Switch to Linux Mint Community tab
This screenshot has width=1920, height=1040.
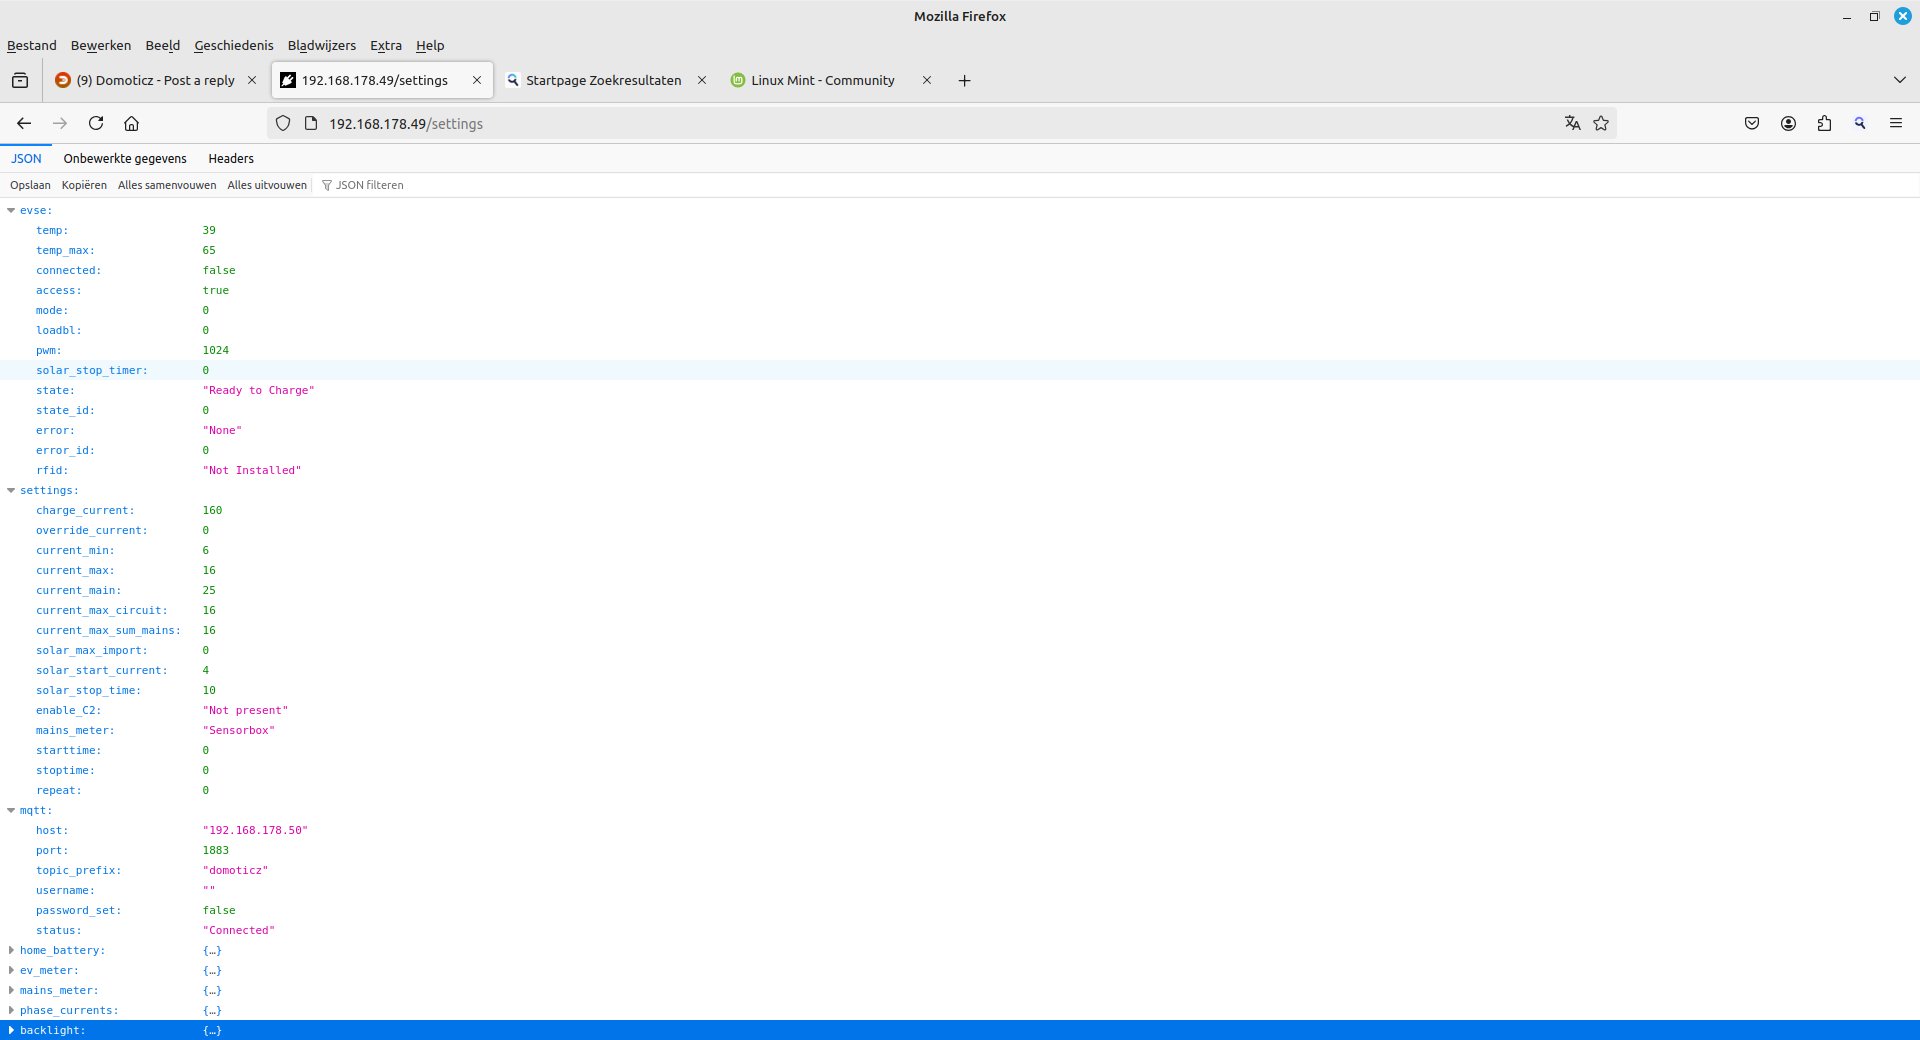pyautogui.click(x=822, y=80)
